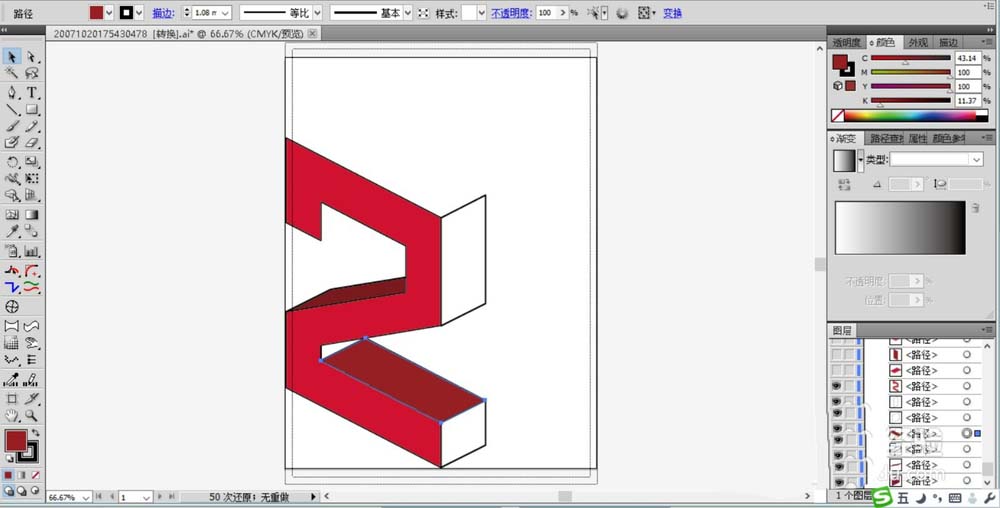Click the Recolor Artwork icon in control bar
The height and width of the screenshot is (508, 1000).
click(622, 13)
